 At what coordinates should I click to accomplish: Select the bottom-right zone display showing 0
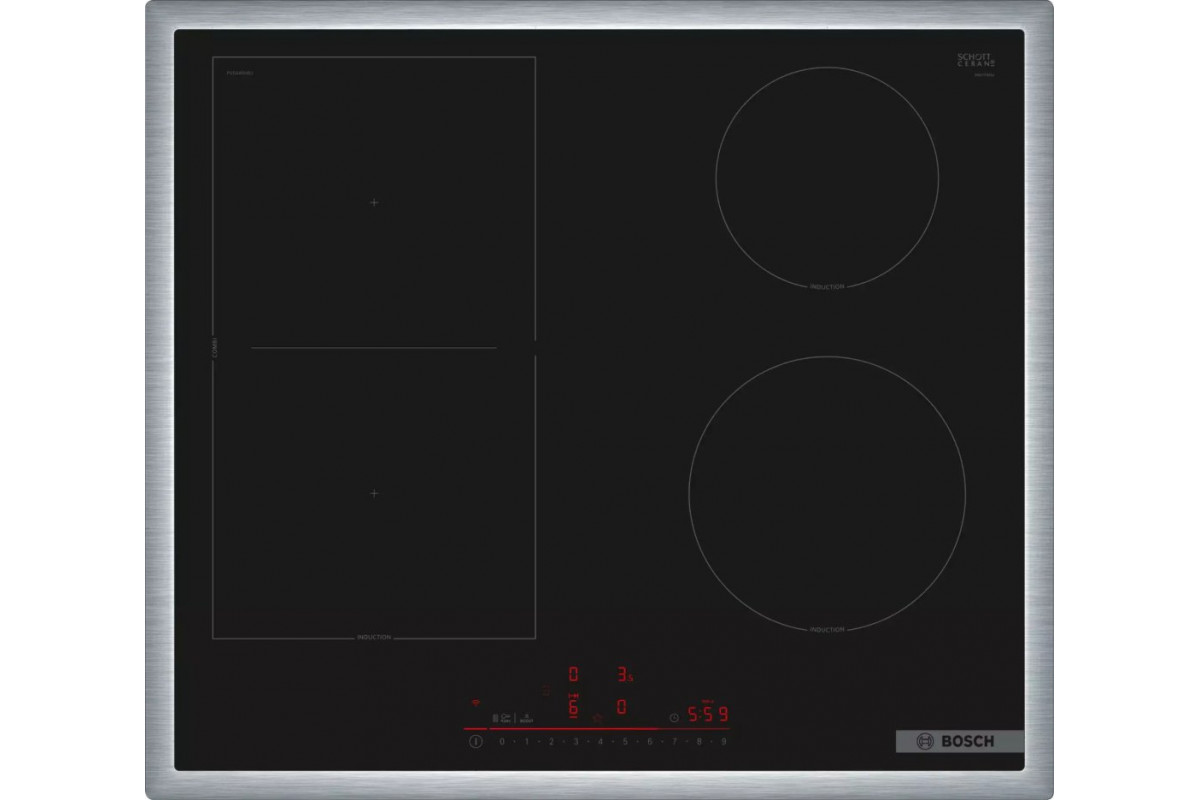point(622,708)
